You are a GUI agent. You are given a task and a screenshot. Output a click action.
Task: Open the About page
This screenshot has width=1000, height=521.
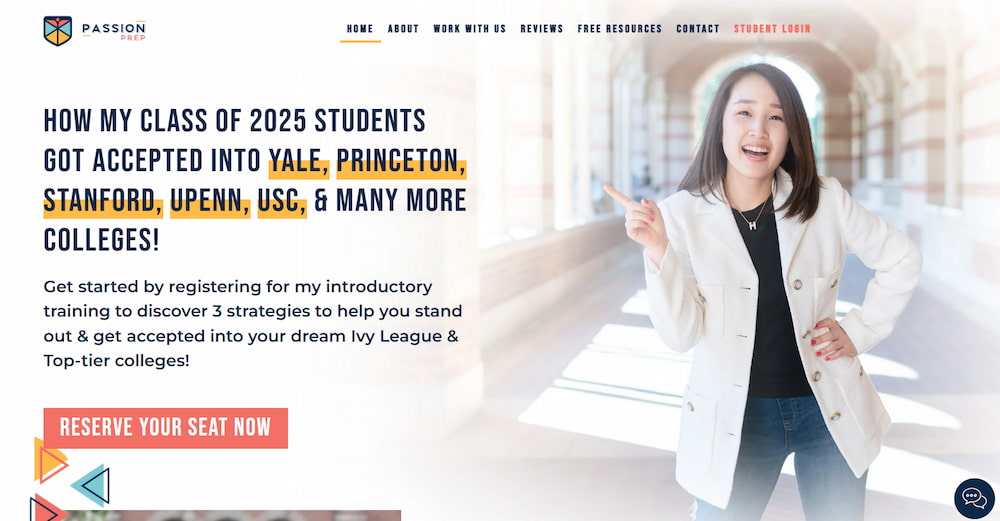click(403, 29)
